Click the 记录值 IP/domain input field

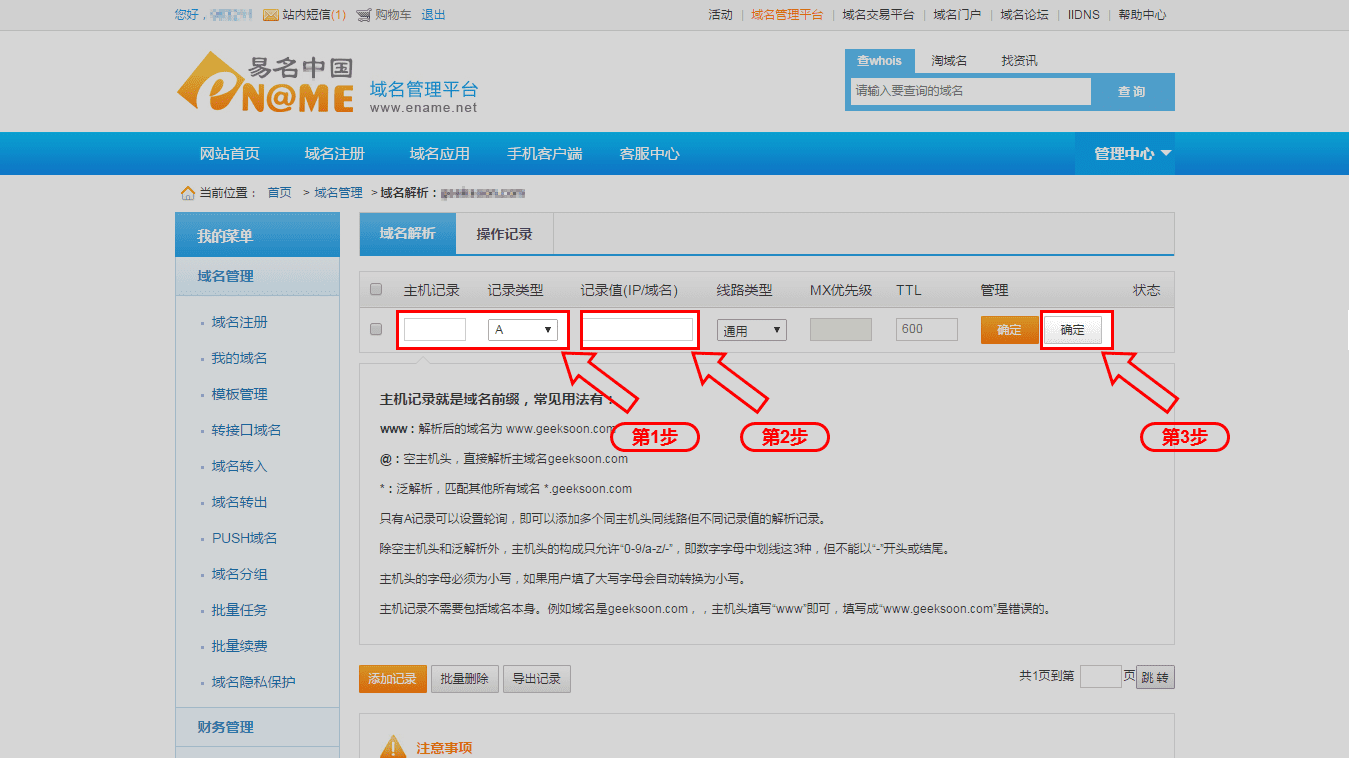(x=637, y=329)
